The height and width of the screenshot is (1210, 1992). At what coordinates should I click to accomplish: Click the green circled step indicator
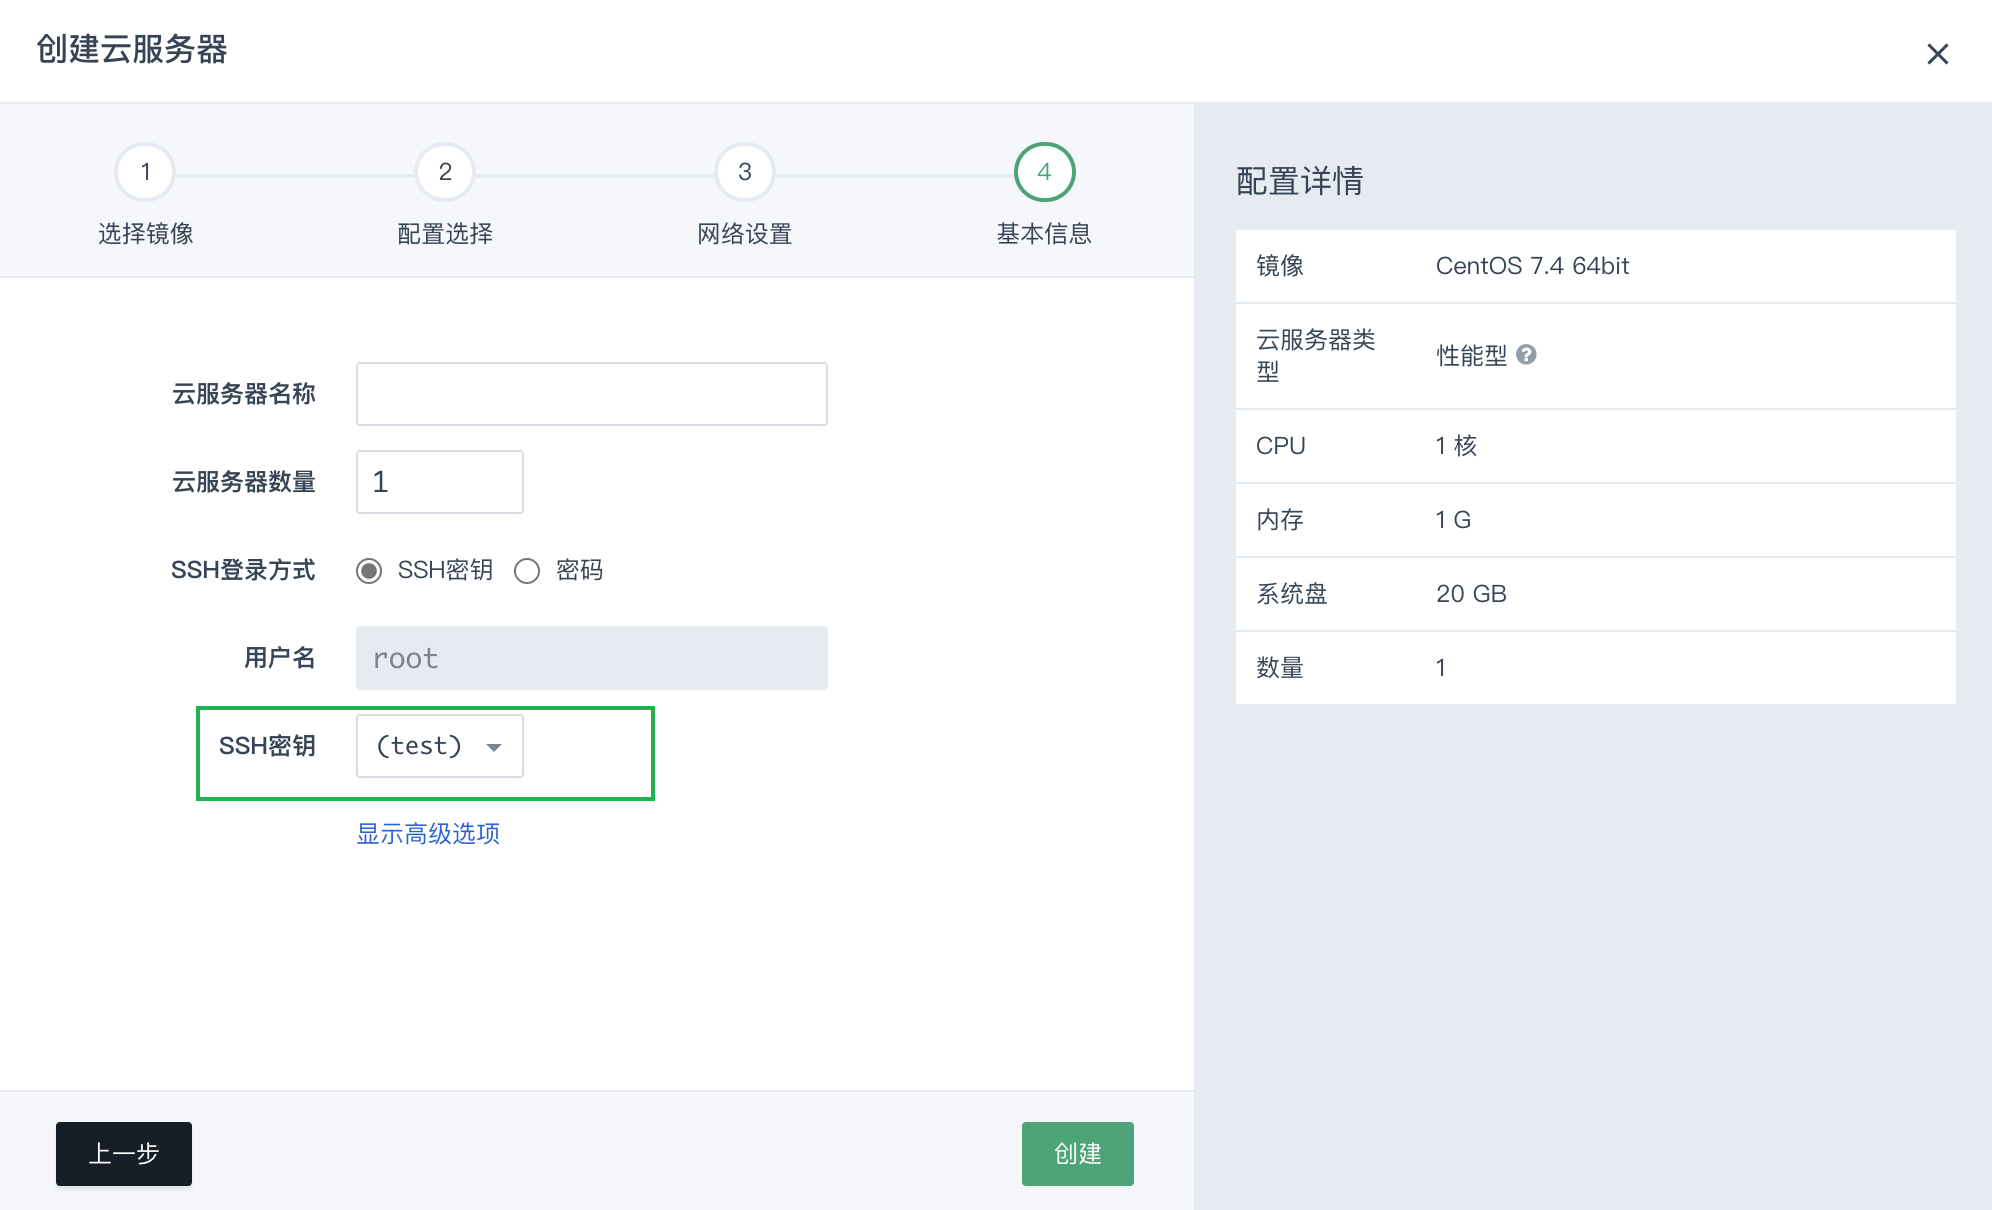pos(1043,172)
